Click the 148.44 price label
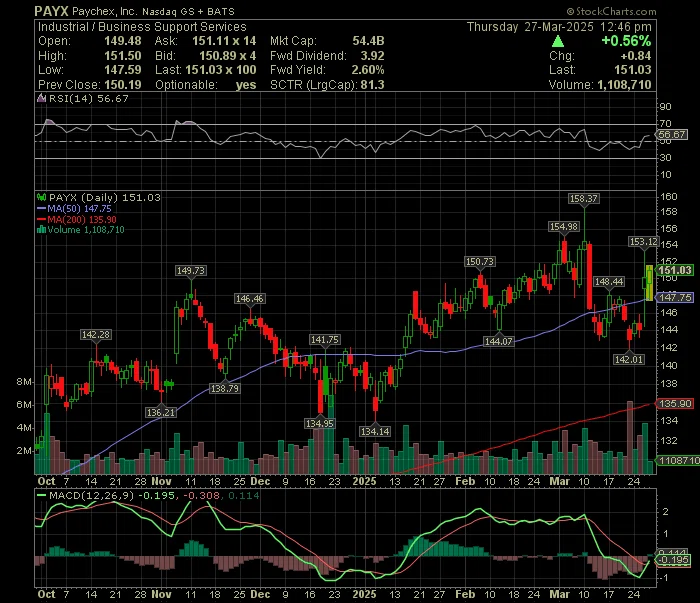 609,282
